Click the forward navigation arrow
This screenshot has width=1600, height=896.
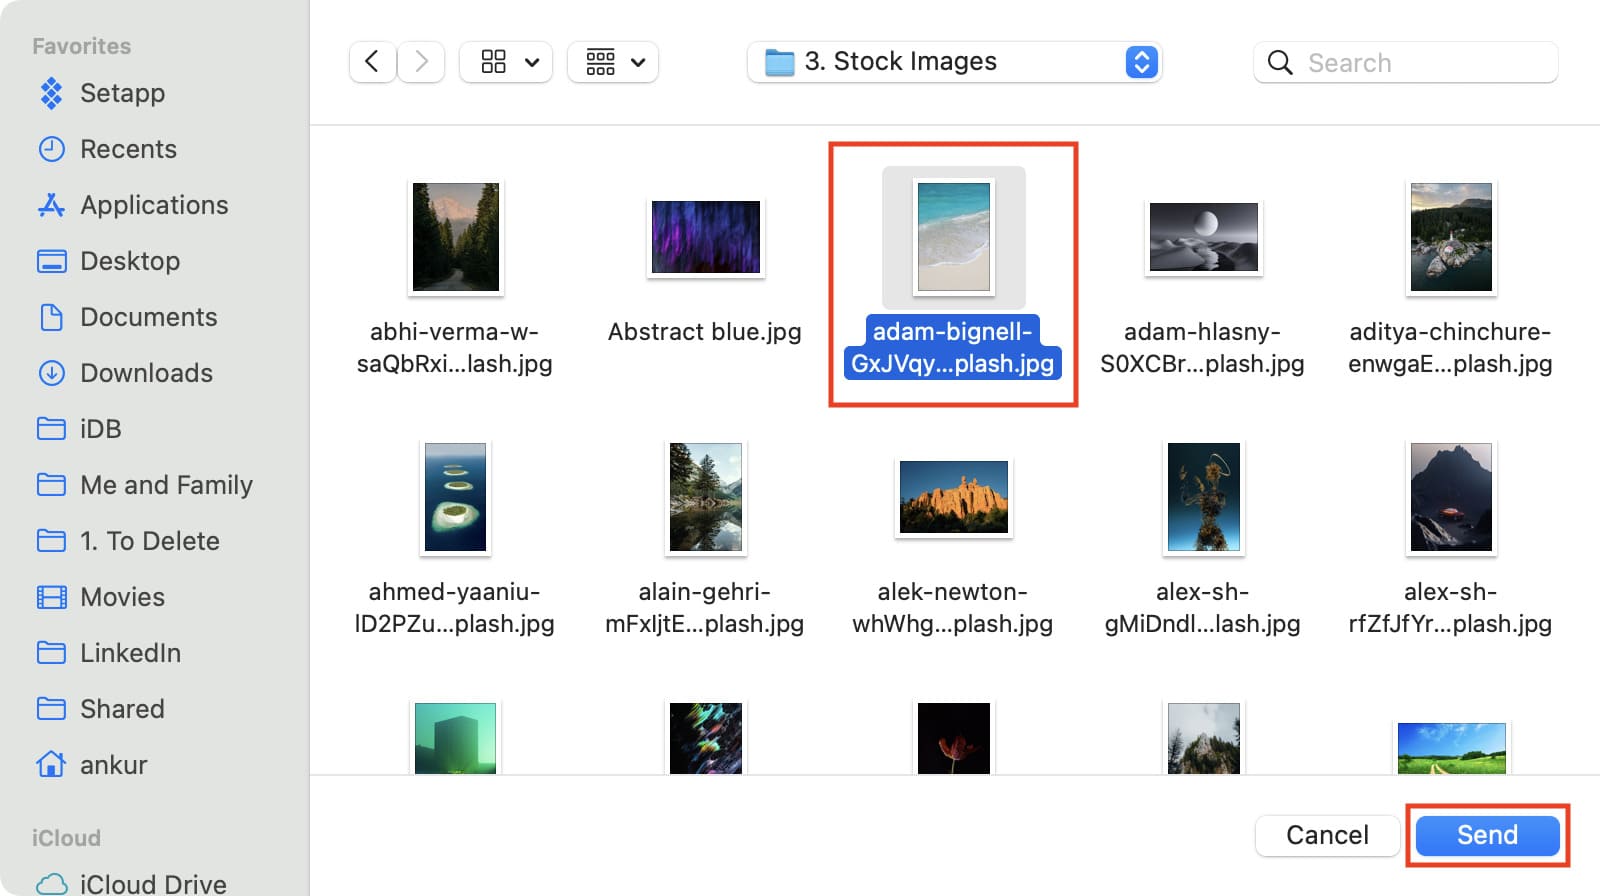[x=421, y=62]
